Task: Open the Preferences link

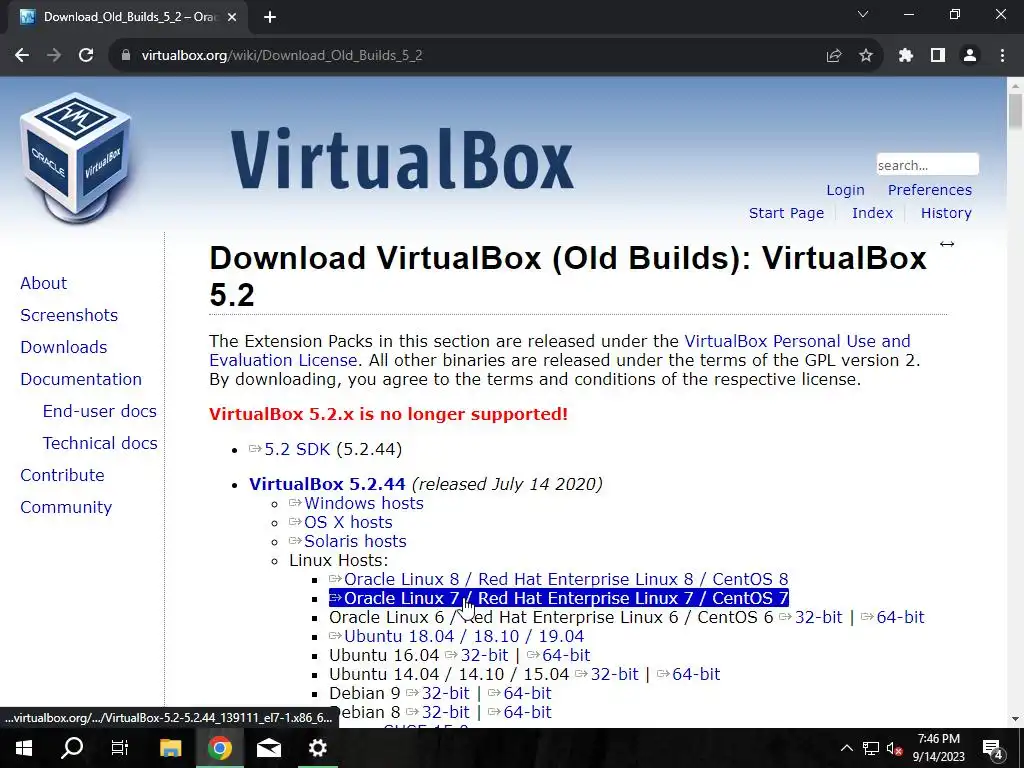Action: click(x=929, y=190)
